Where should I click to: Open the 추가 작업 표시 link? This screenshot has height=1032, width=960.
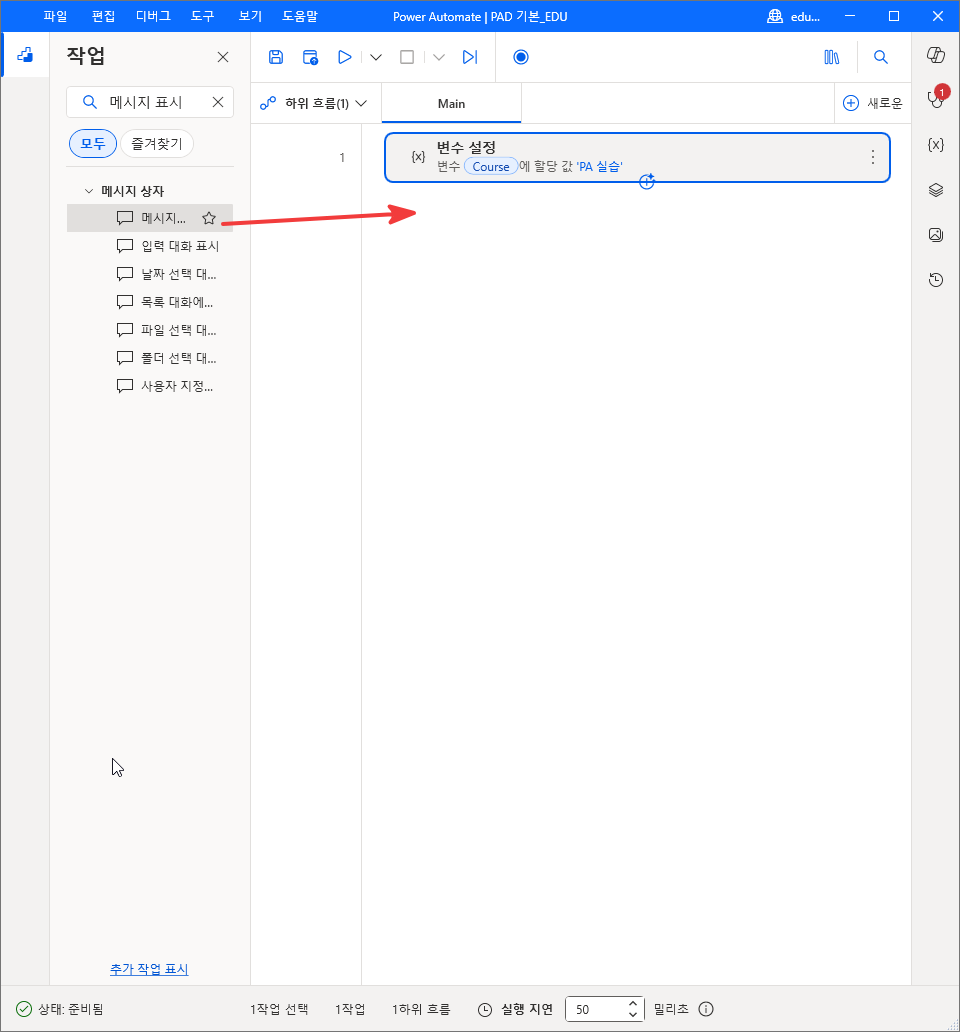coord(149,969)
